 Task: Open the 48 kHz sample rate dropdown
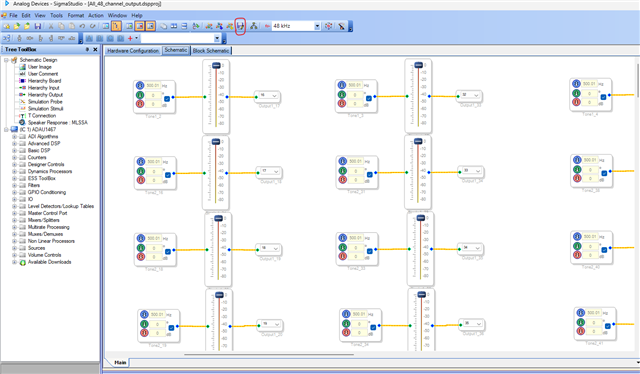(x=317, y=26)
